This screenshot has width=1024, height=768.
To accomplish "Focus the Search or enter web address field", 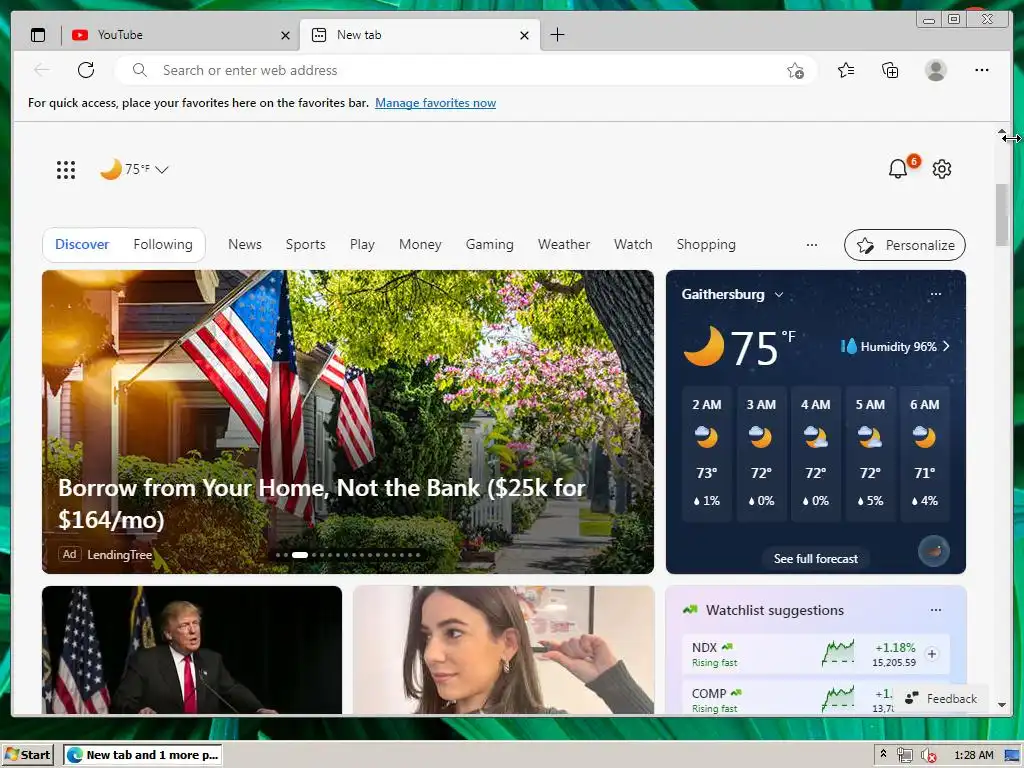I will pyautogui.click(x=465, y=70).
